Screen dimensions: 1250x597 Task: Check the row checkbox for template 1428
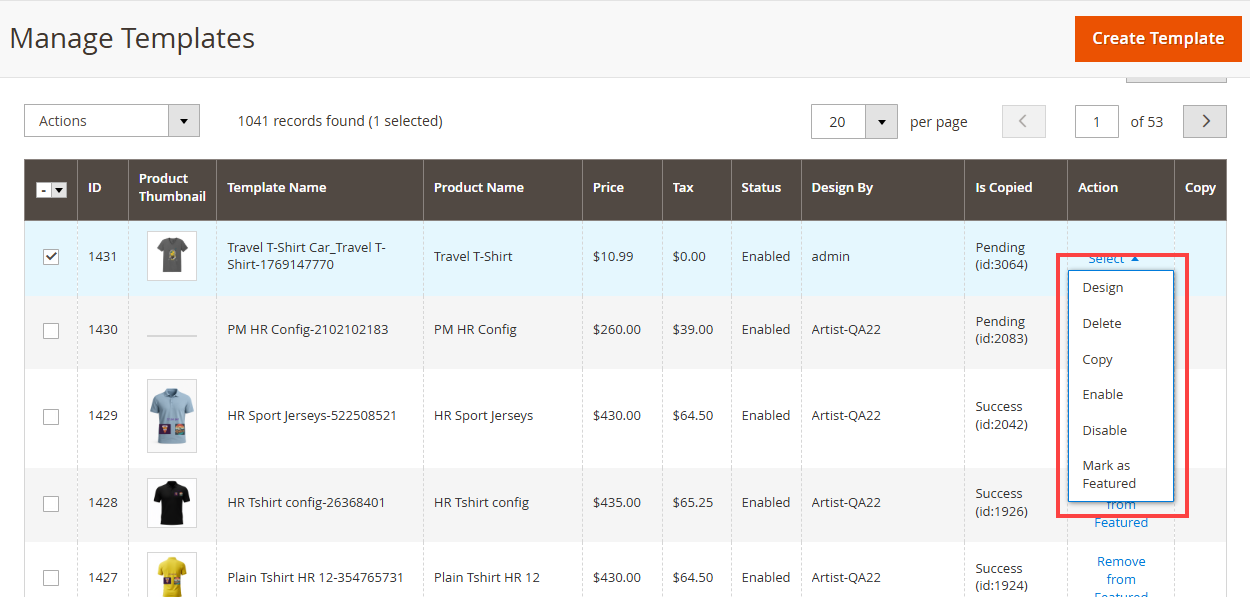coord(51,503)
